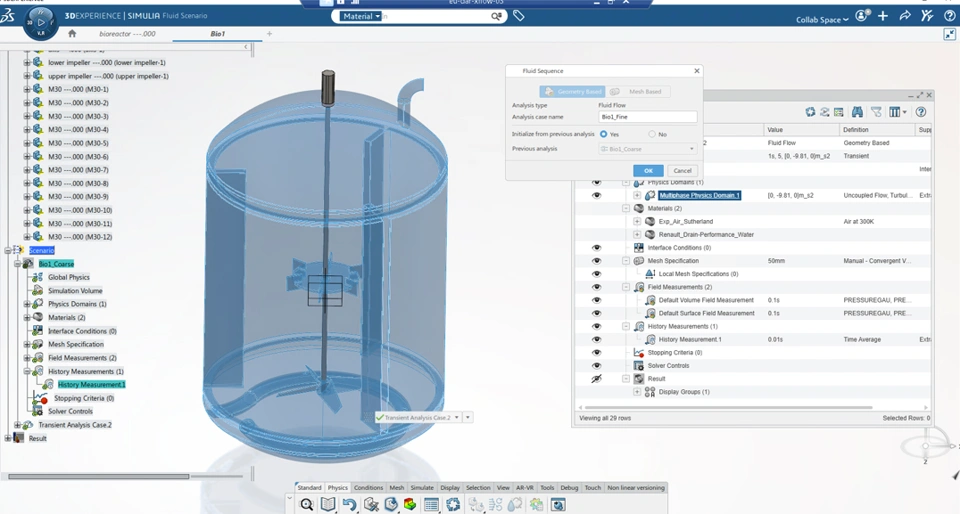This screenshot has width=960, height=514.
Task: Click OK in Fluid Sequence dialog
Action: click(x=648, y=171)
